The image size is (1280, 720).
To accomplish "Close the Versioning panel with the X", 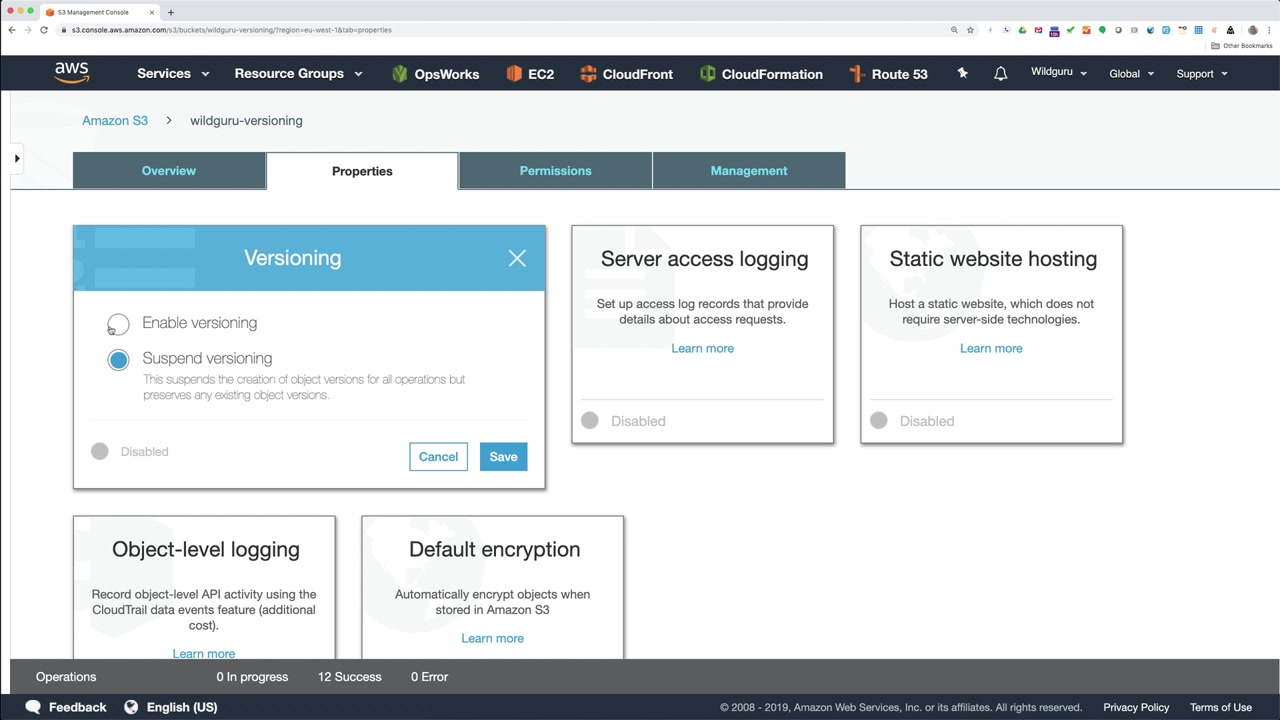I will [517, 259].
